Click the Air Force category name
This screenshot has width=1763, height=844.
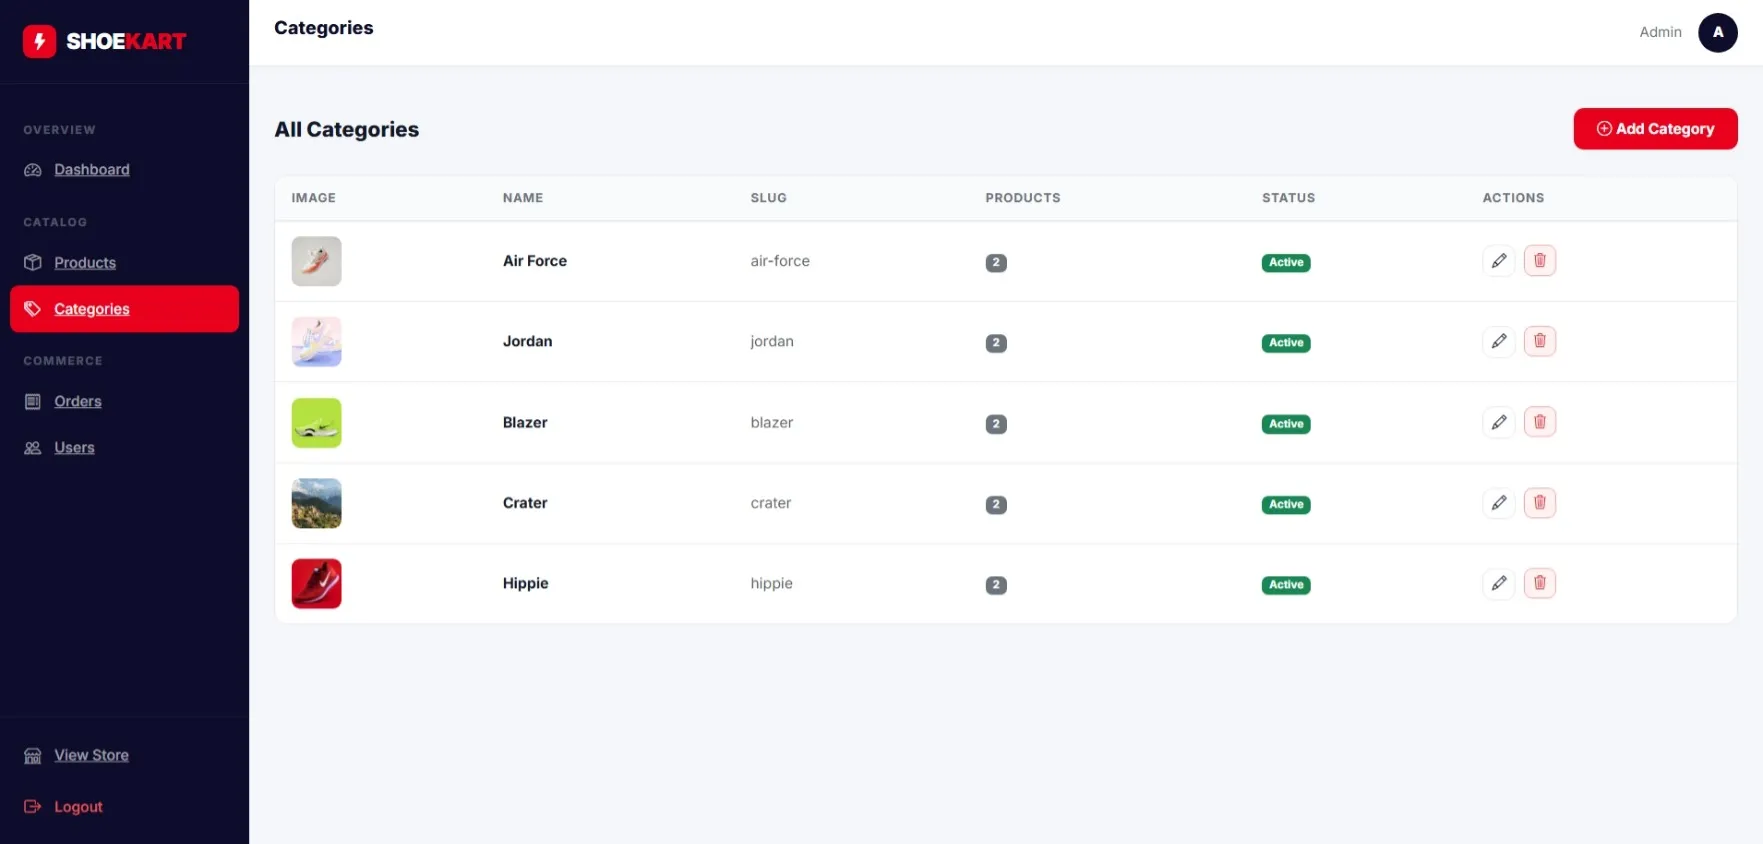tap(535, 261)
